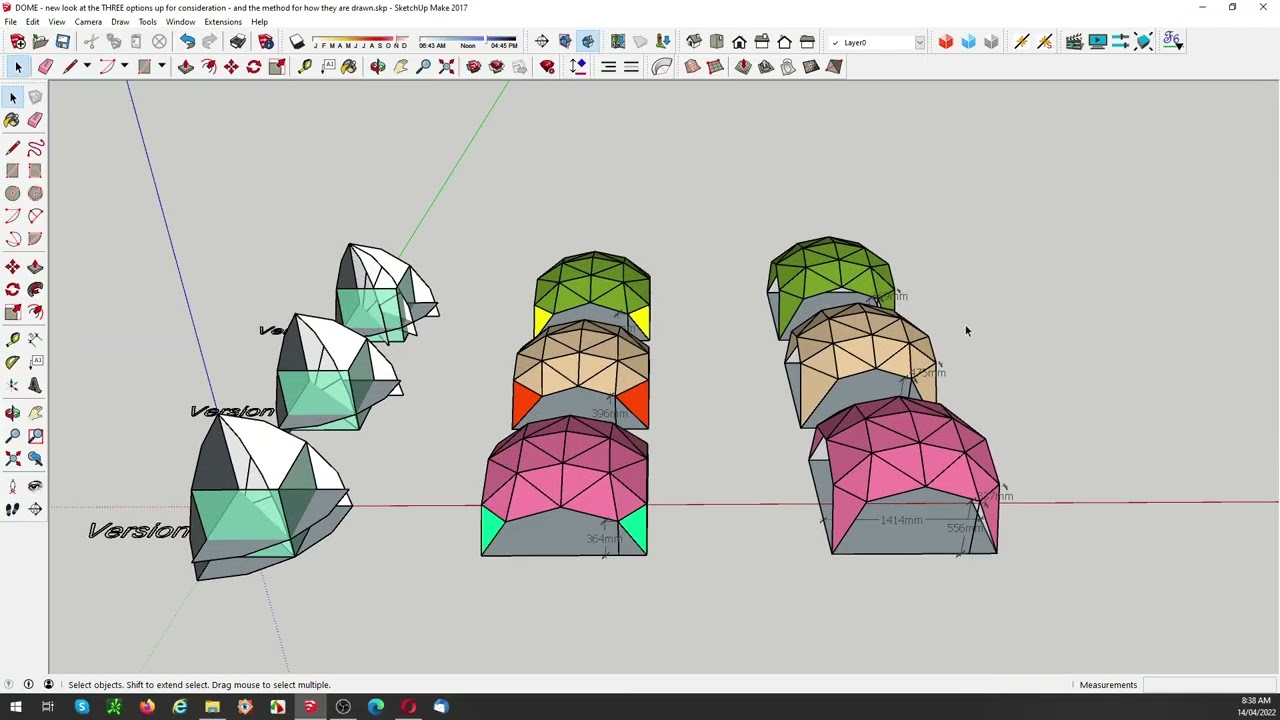Screen dimensions: 1280x720
Task: Open the Edit menu
Action: coord(33,22)
